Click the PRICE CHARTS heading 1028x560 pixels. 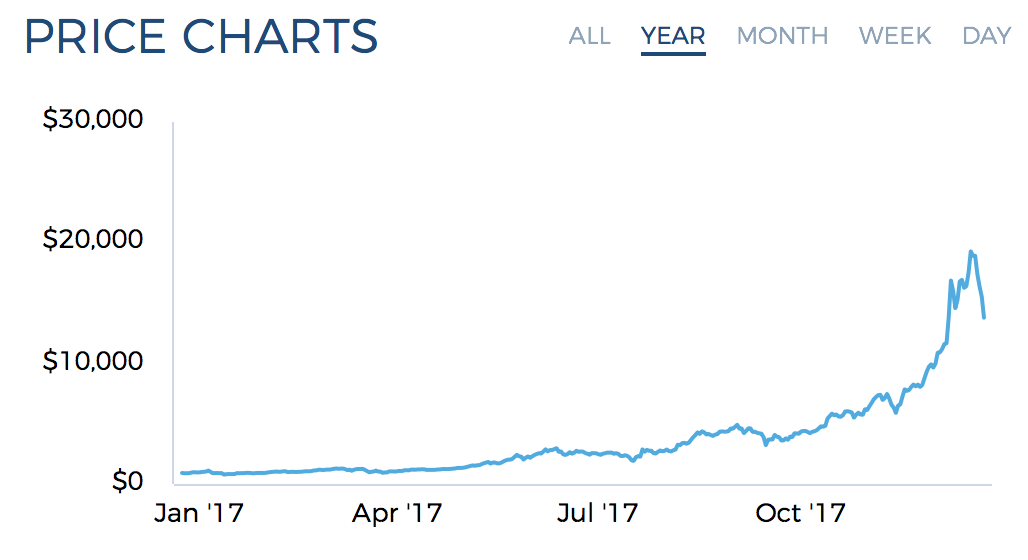(x=201, y=37)
